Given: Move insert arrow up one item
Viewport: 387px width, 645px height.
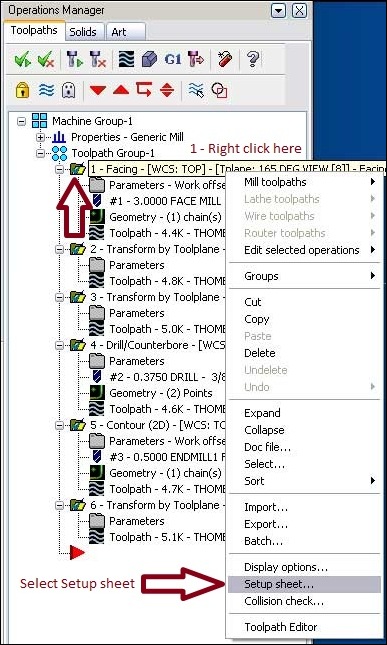Looking at the screenshot, I should click(121, 90).
